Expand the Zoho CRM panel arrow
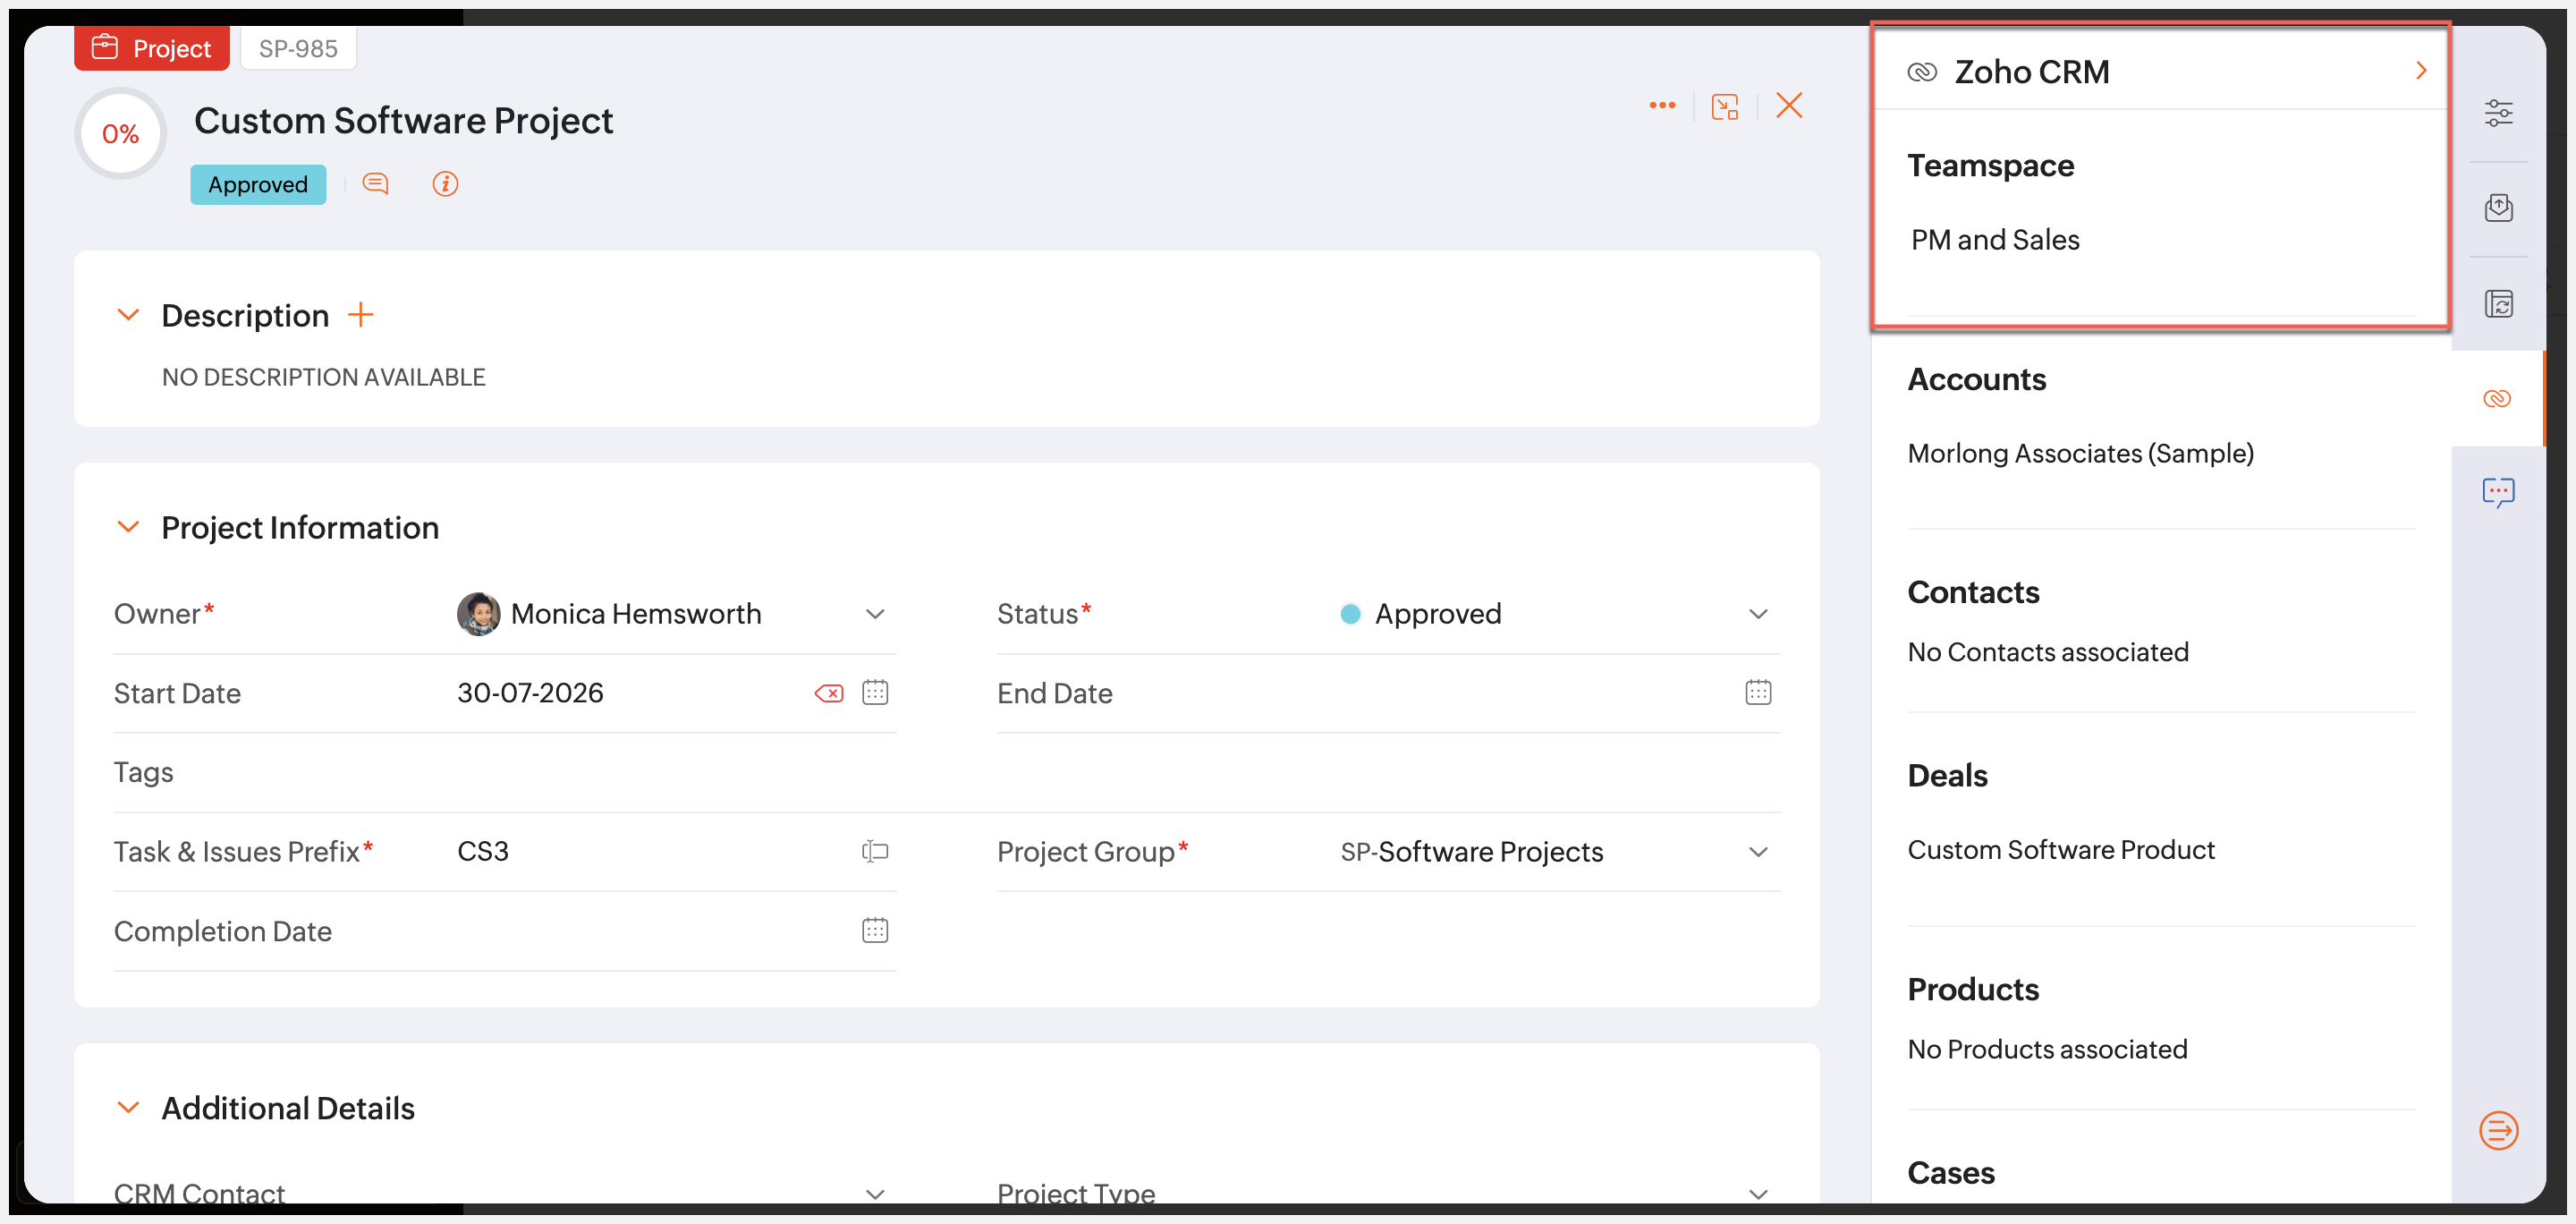 pos(2421,71)
